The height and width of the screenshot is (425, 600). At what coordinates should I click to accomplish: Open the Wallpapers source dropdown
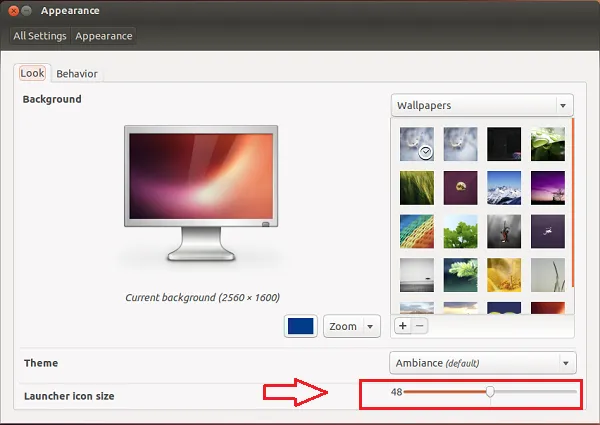point(482,105)
